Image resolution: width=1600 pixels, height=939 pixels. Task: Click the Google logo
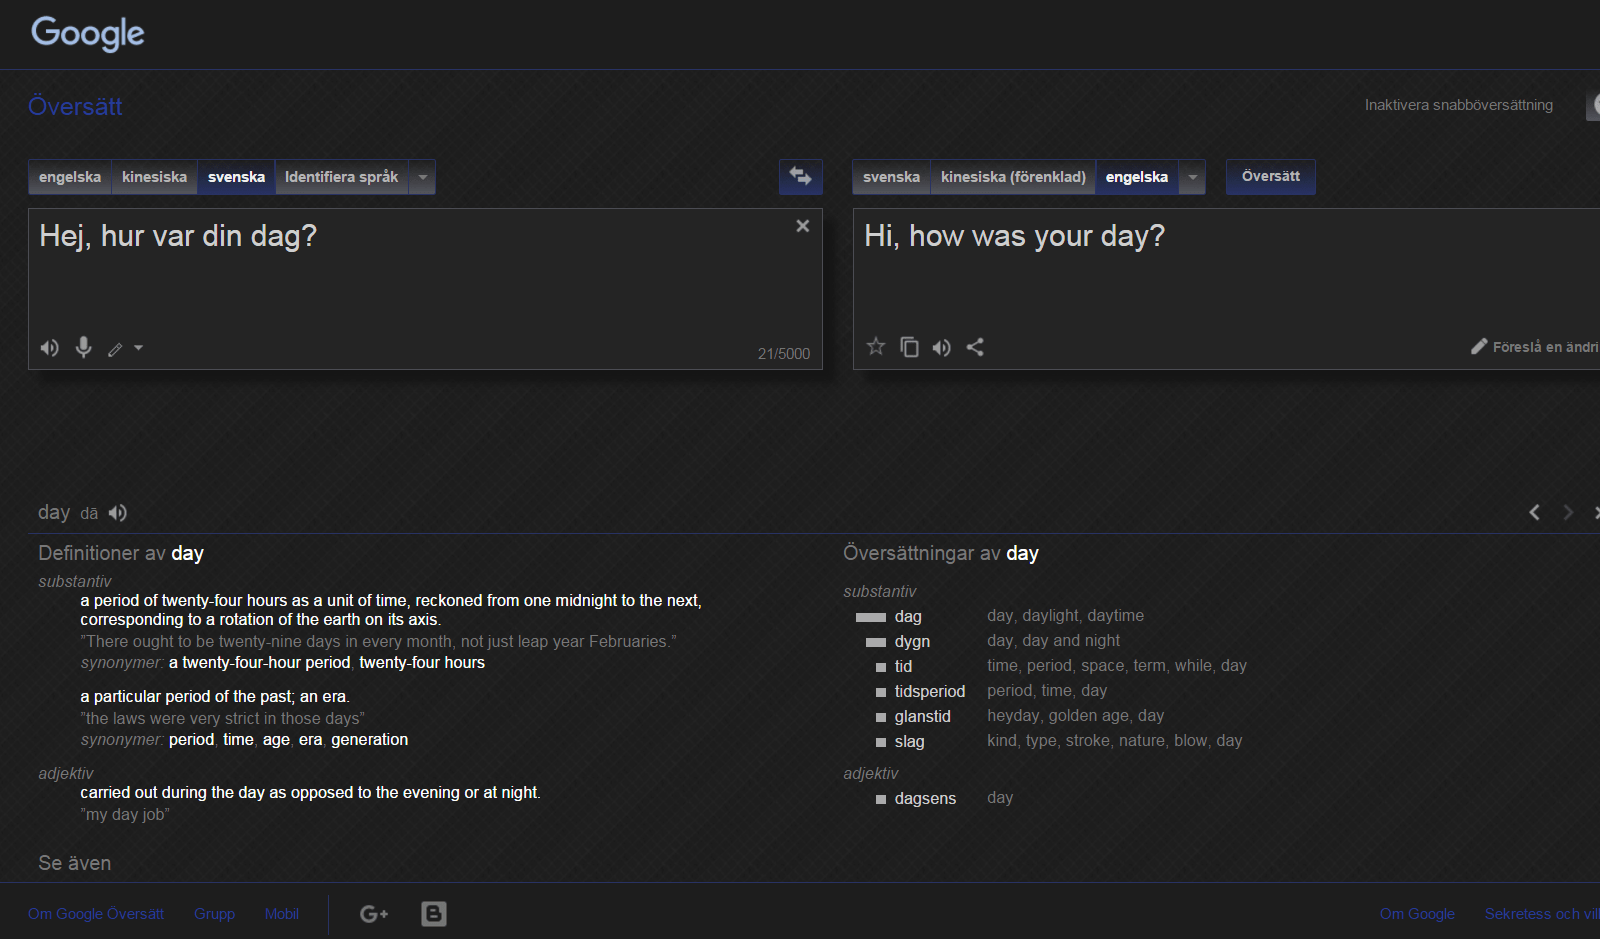tap(88, 34)
